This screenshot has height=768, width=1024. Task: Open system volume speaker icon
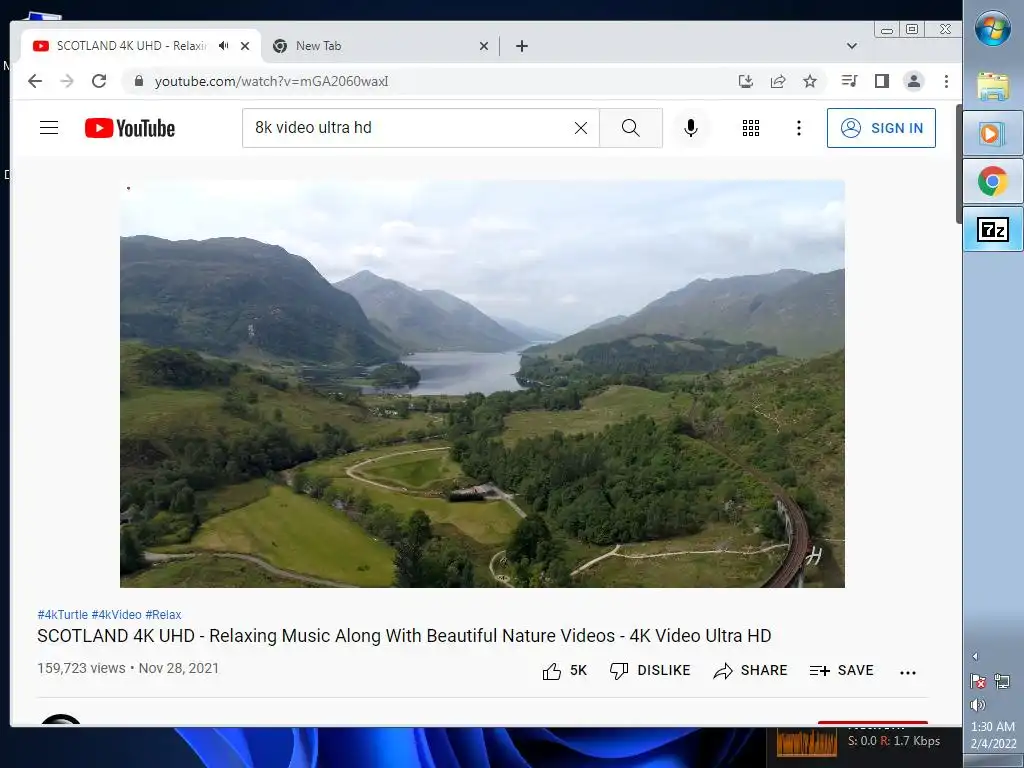pos(978,705)
